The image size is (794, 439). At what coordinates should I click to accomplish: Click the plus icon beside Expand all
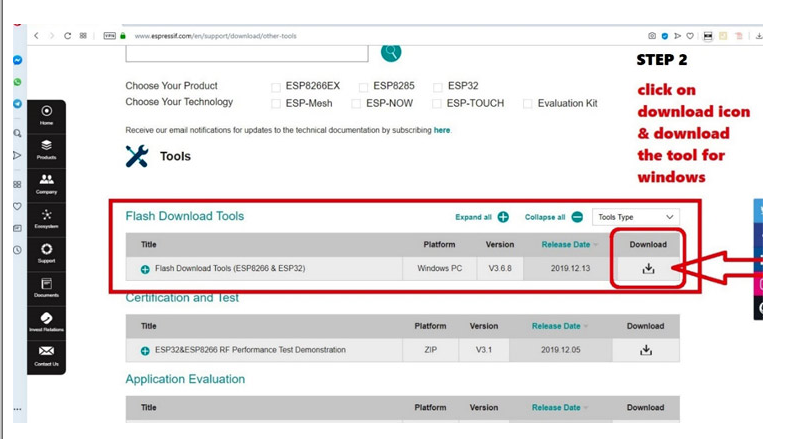pyautogui.click(x=503, y=217)
